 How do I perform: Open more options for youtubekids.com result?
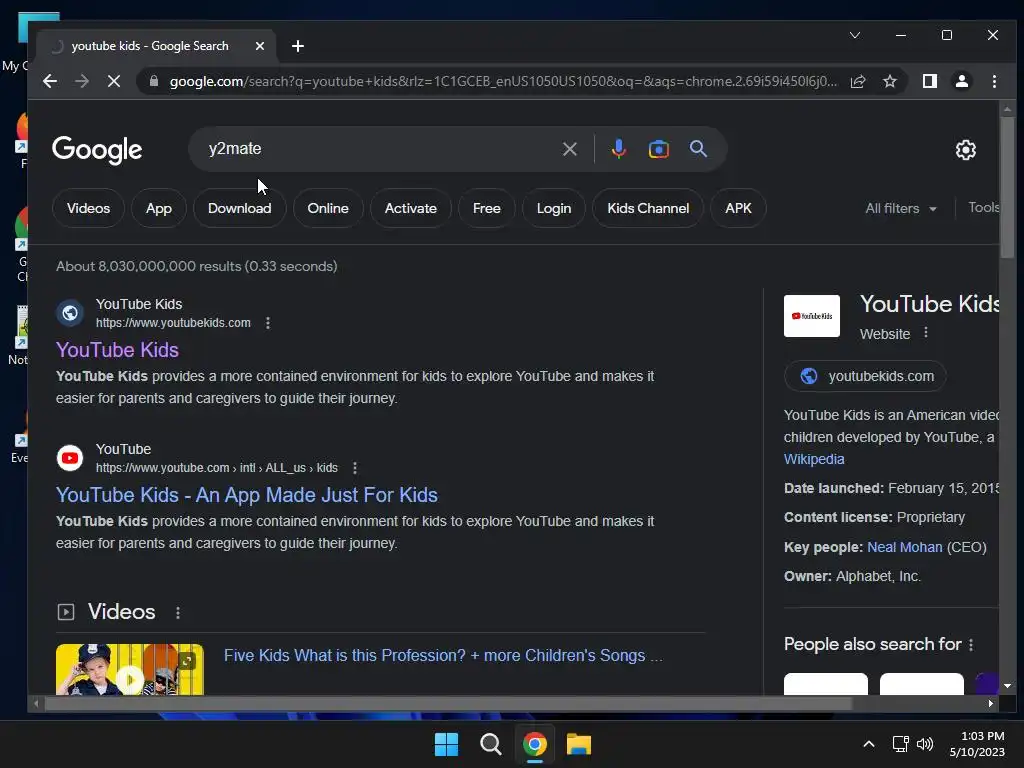(268, 323)
